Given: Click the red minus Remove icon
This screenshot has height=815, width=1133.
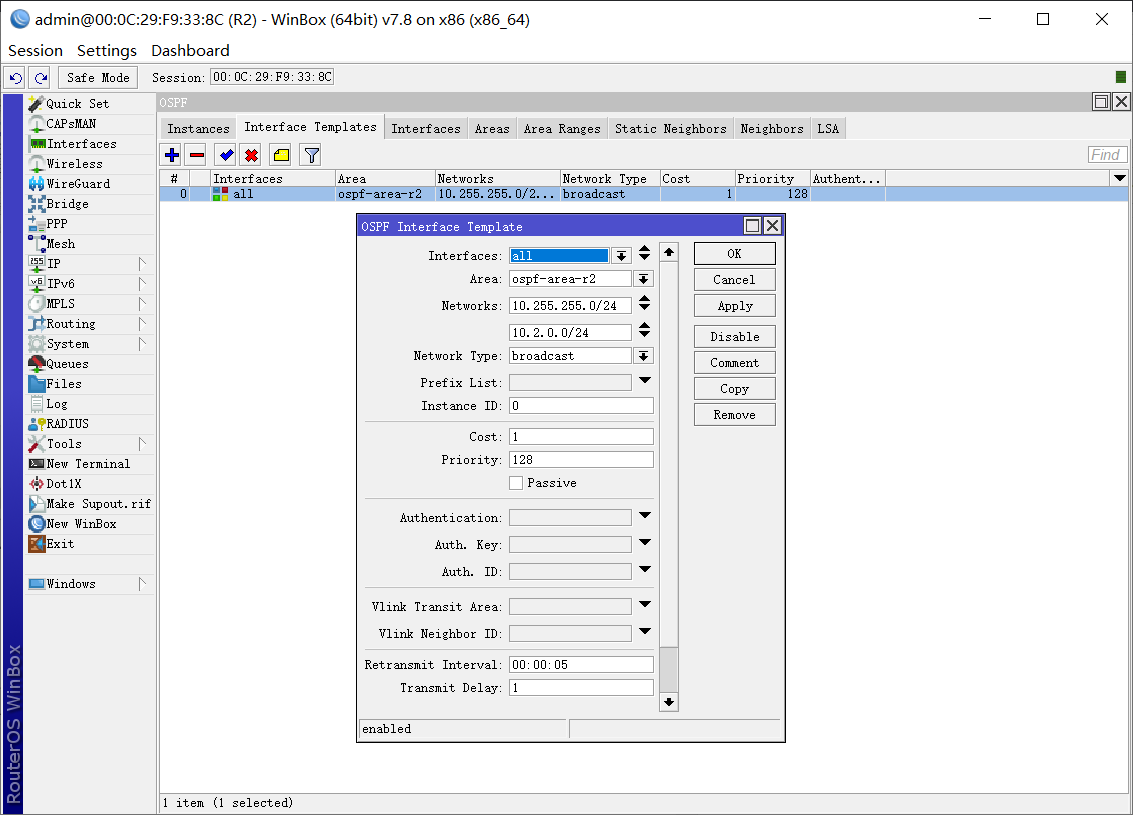Looking at the screenshot, I should point(197,155).
